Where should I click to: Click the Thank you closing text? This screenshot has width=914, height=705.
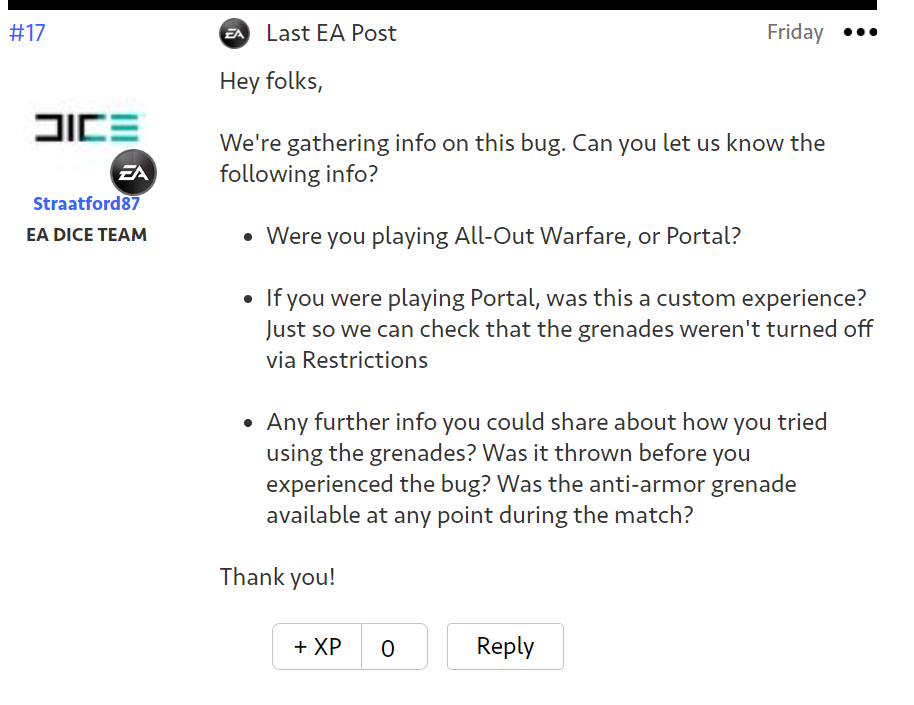[277, 577]
